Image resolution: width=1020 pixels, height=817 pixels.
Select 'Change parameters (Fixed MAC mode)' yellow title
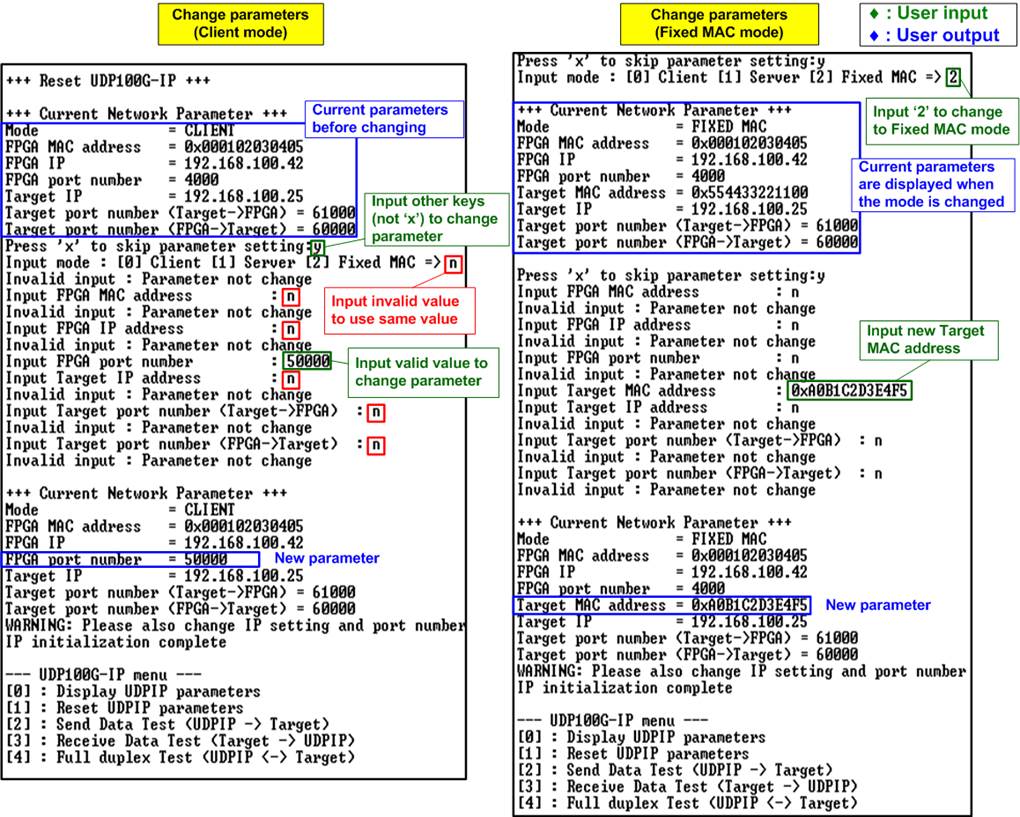point(719,24)
